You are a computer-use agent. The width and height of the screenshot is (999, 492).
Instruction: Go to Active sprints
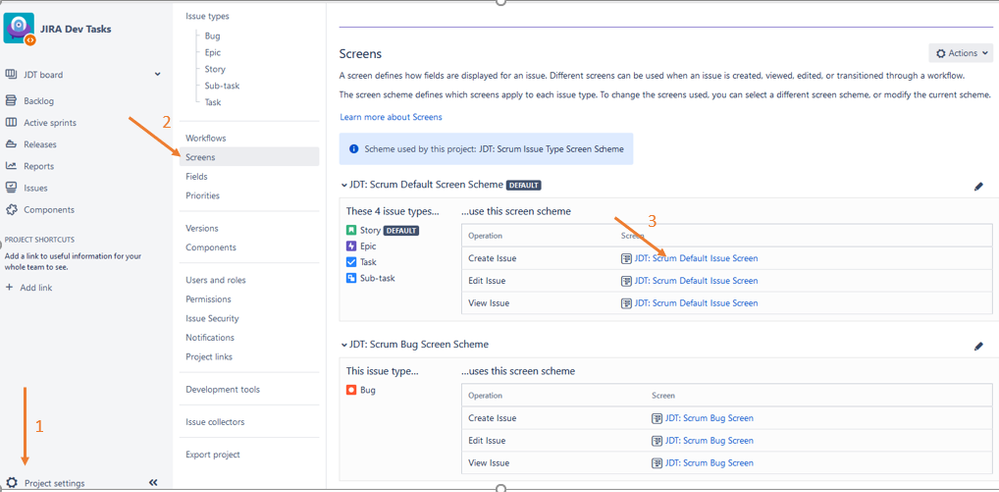click(50, 122)
